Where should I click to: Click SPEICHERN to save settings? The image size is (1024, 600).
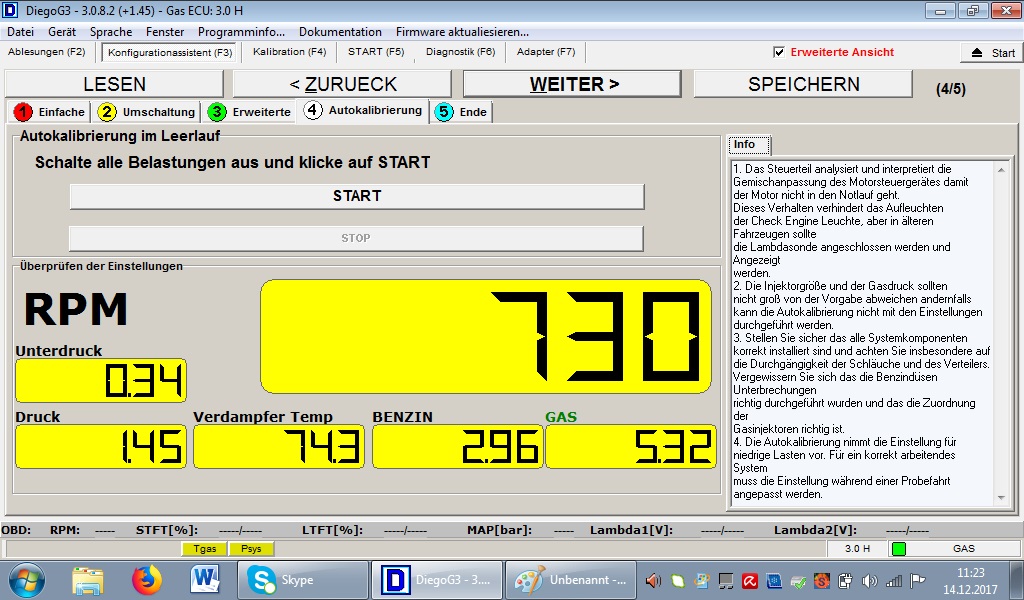(803, 84)
